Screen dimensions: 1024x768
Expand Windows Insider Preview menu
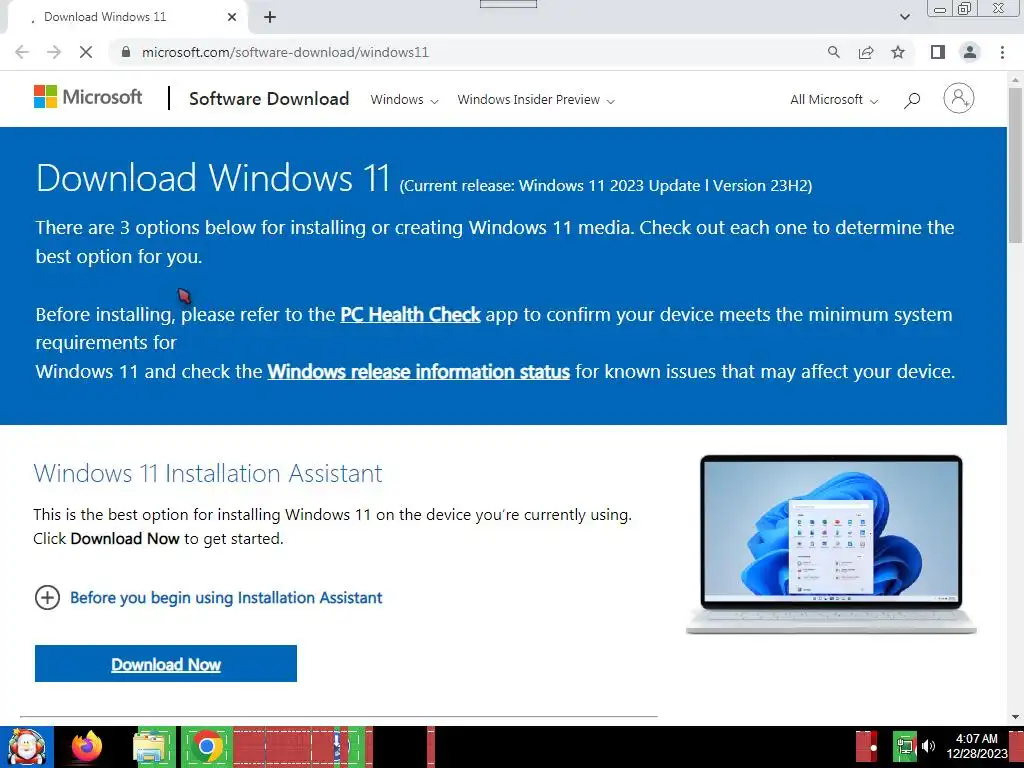(536, 100)
